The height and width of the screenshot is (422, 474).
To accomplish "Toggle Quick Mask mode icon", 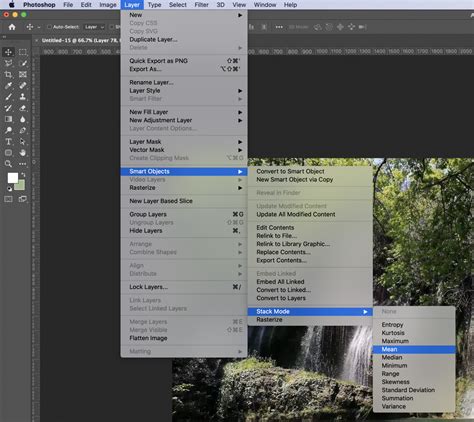I will [x=9, y=199].
